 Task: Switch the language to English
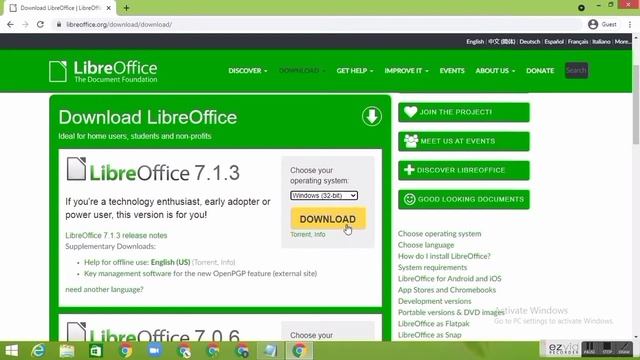coord(475,42)
